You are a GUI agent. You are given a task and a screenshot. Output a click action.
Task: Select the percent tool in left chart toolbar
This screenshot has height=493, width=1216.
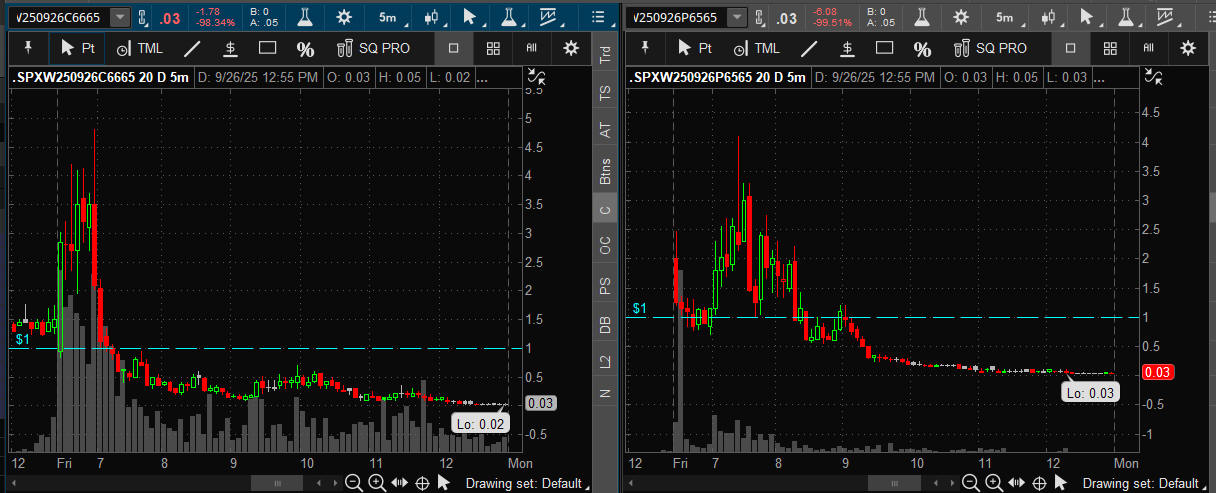[305, 48]
